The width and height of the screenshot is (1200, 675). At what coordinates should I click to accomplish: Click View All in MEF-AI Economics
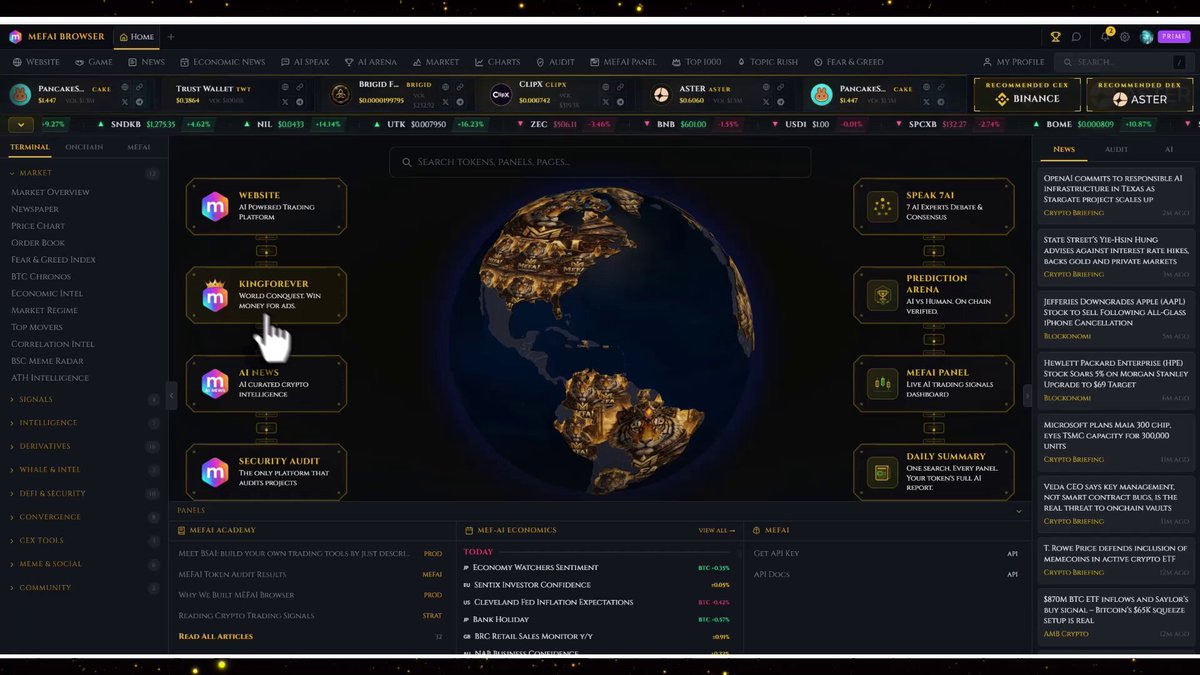pos(716,530)
